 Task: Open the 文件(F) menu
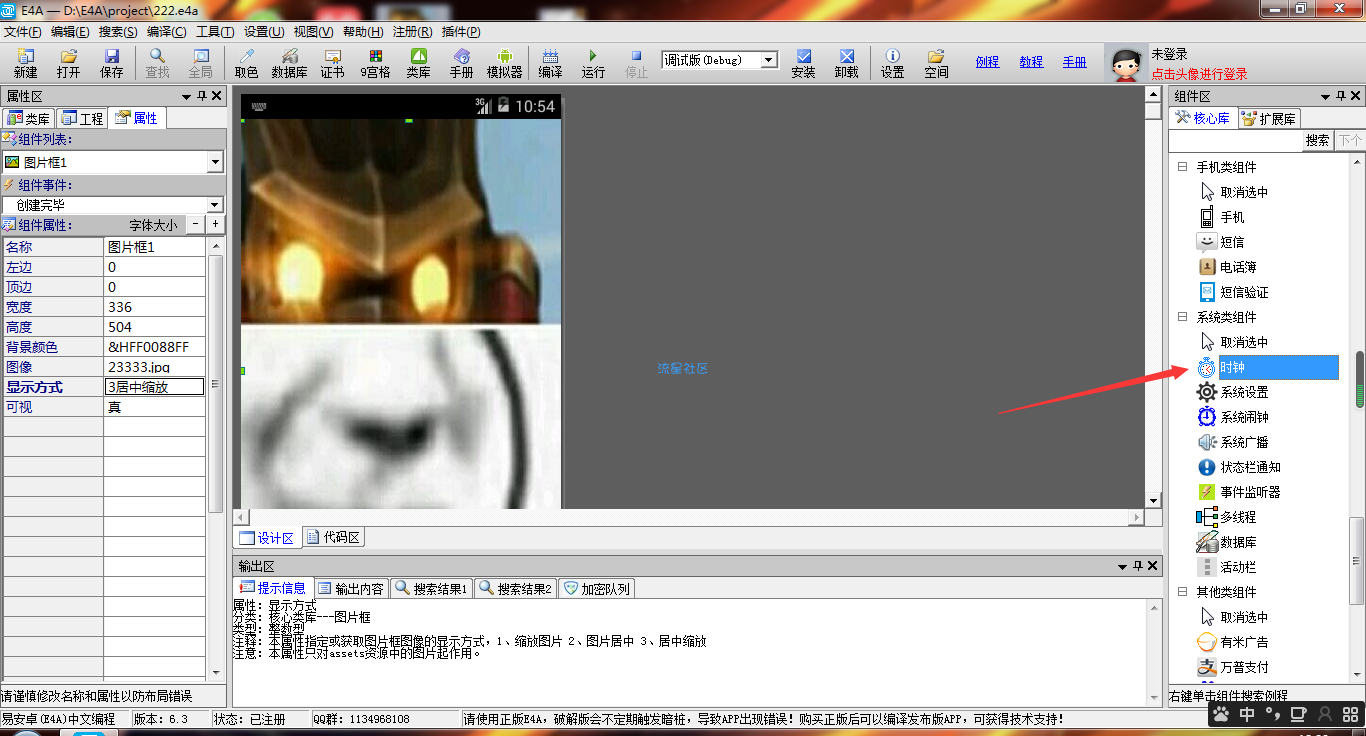23,32
